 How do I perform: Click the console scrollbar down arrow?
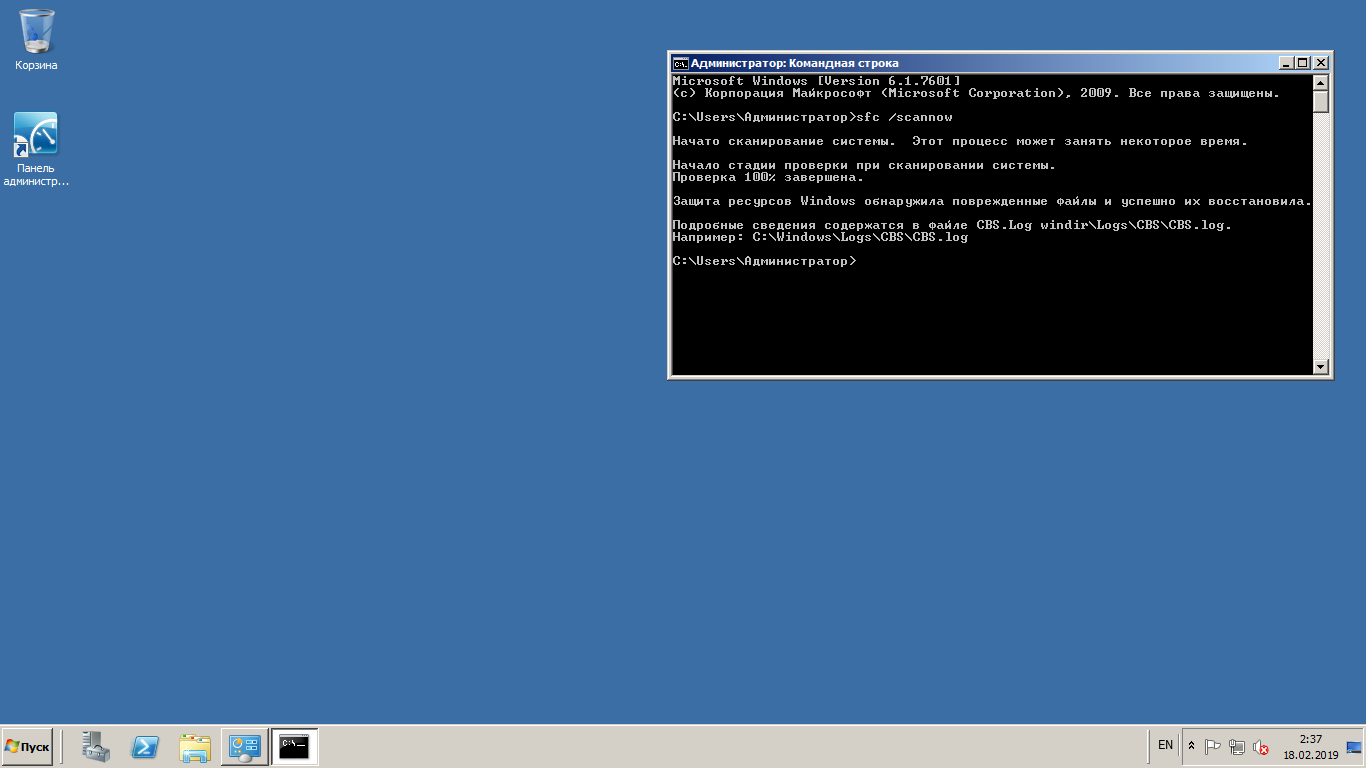click(x=1321, y=367)
